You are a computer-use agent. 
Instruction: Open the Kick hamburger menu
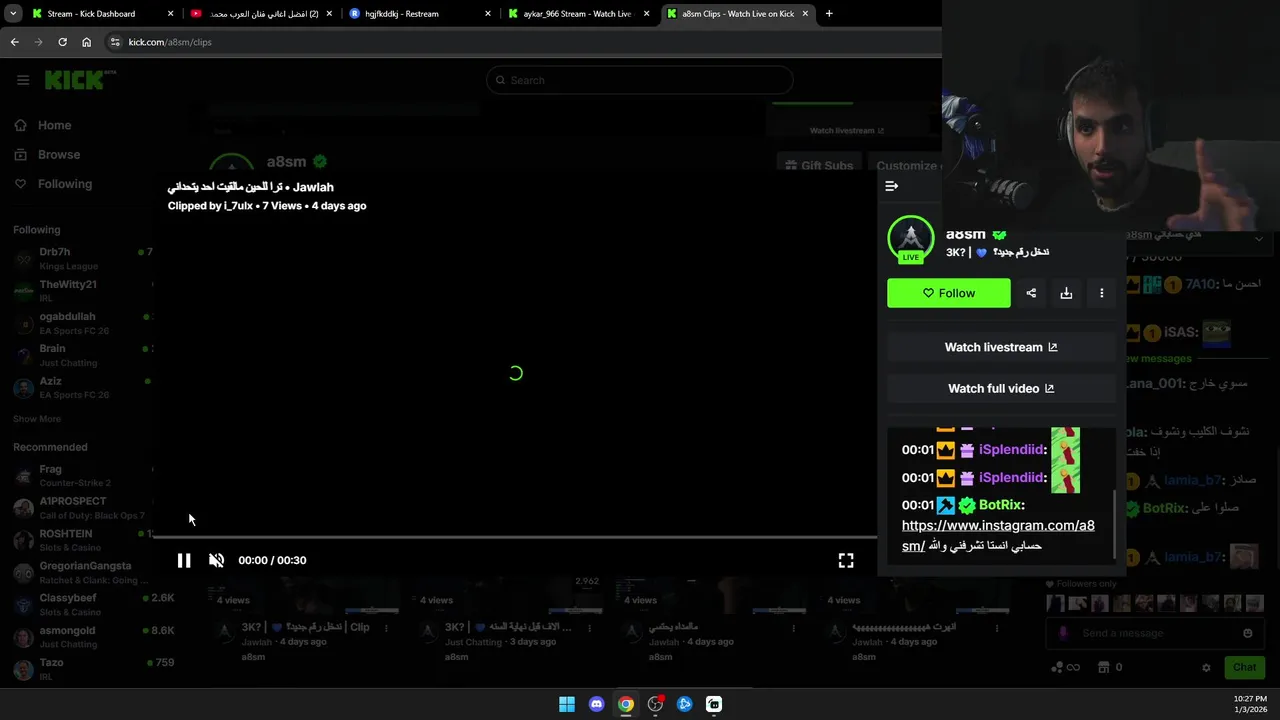tap(23, 80)
